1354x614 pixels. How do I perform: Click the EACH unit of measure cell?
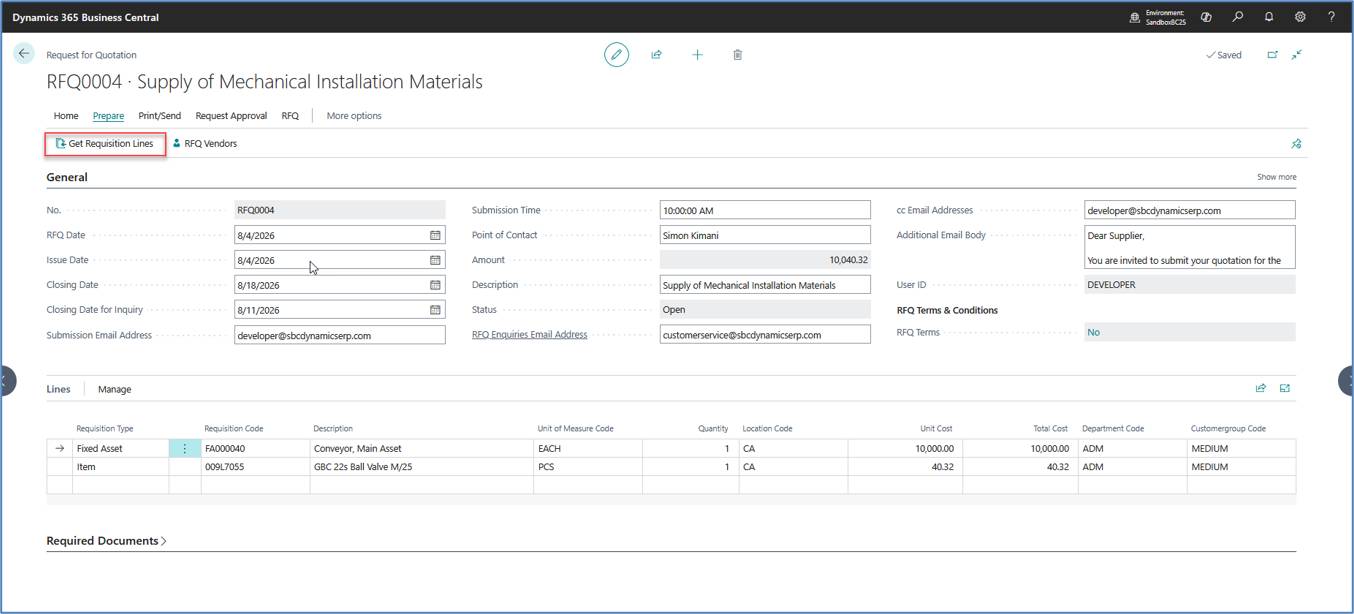pyautogui.click(x=588, y=449)
